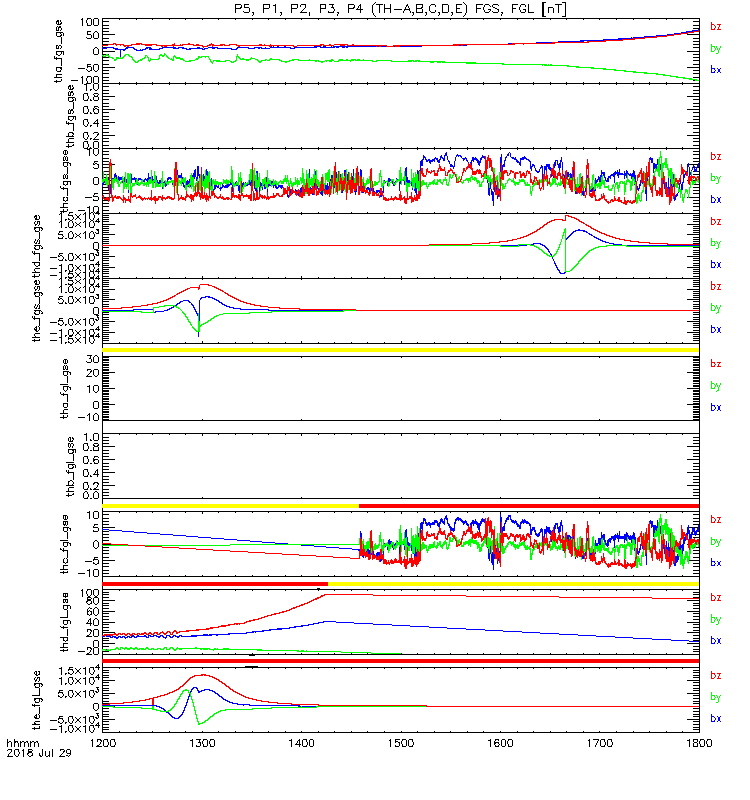Click the 1600 time tick label

tap(500, 743)
